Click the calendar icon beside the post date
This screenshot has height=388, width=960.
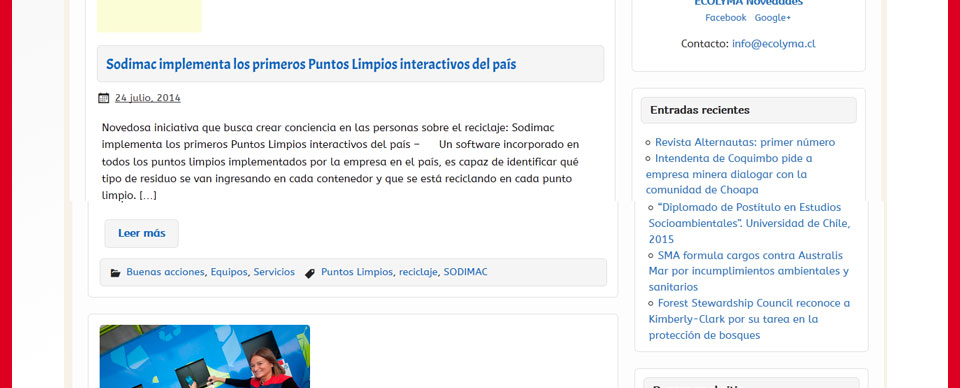point(103,98)
